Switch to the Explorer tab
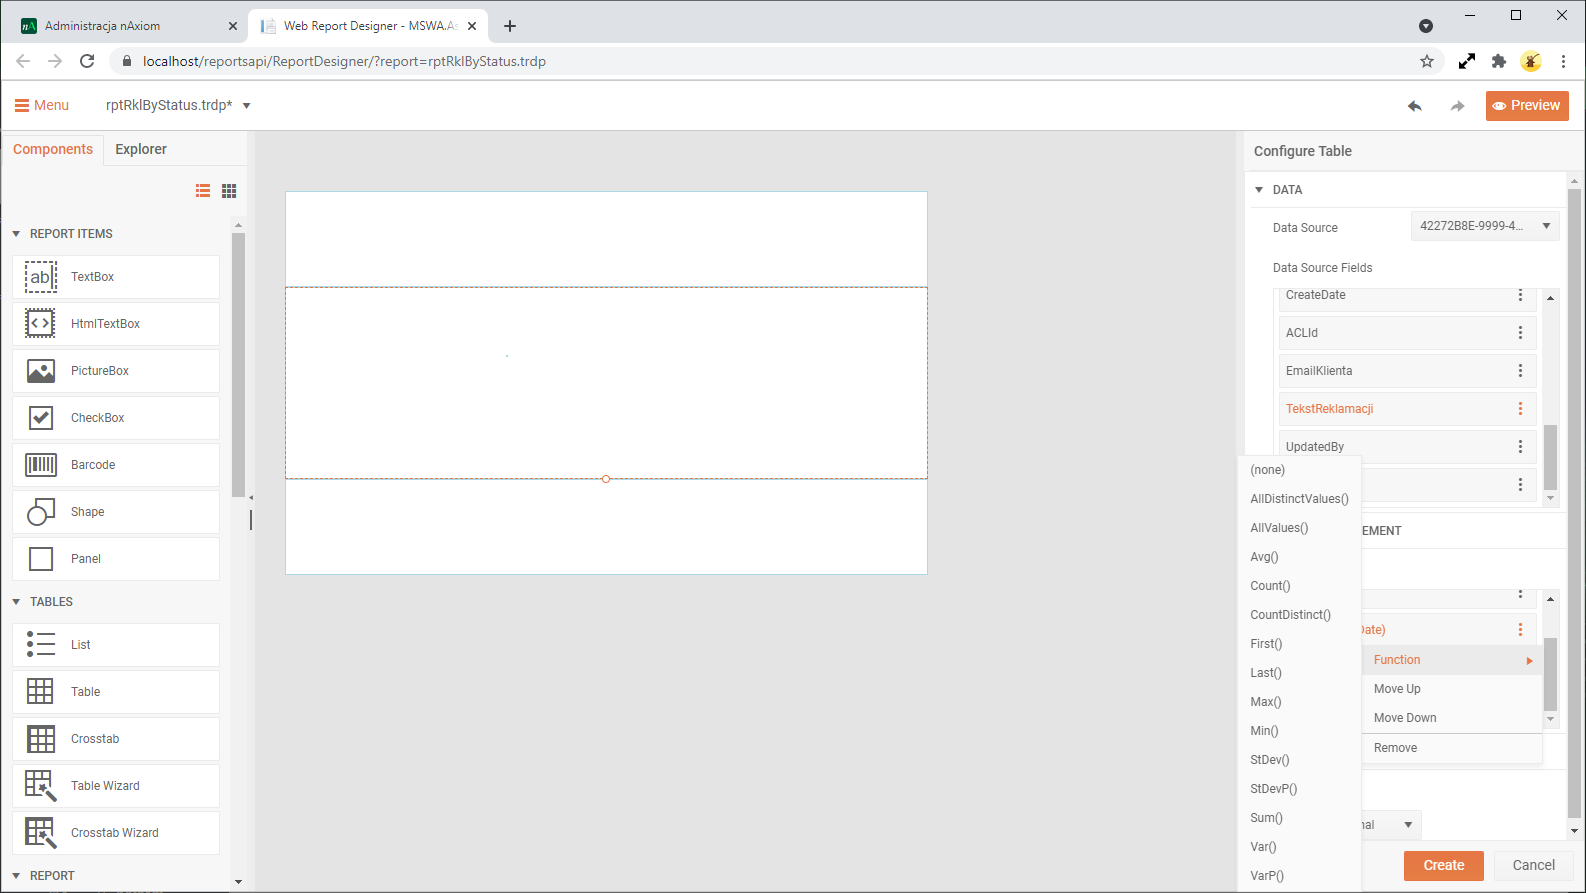 coord(141,149)
